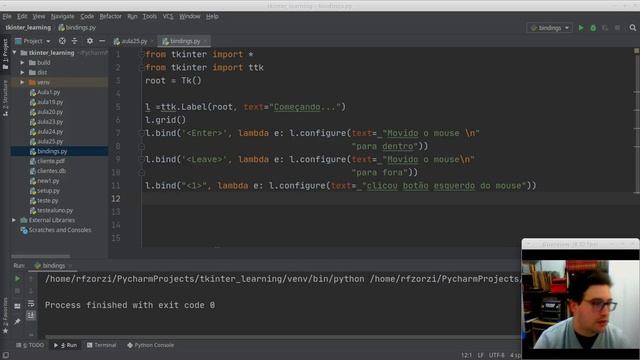Image resolution: width=640 pixels, height=360 pixels.
Task: Open the Structure side tab
Action: [x=5, y=98]
